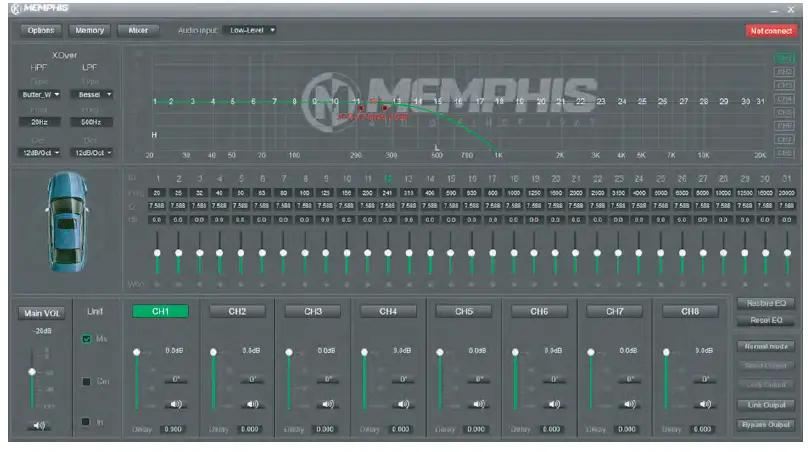Enable the Cm delay unit checkbox
Viewport: 808px width, 452px height.
point(87,381)
